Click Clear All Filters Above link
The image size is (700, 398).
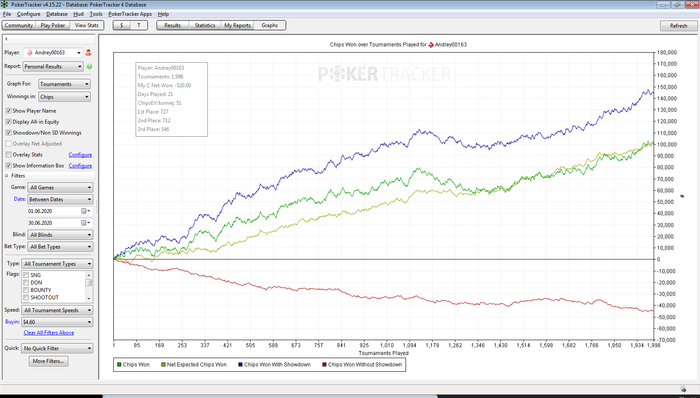pyautogui.click(x=49, y=333)
